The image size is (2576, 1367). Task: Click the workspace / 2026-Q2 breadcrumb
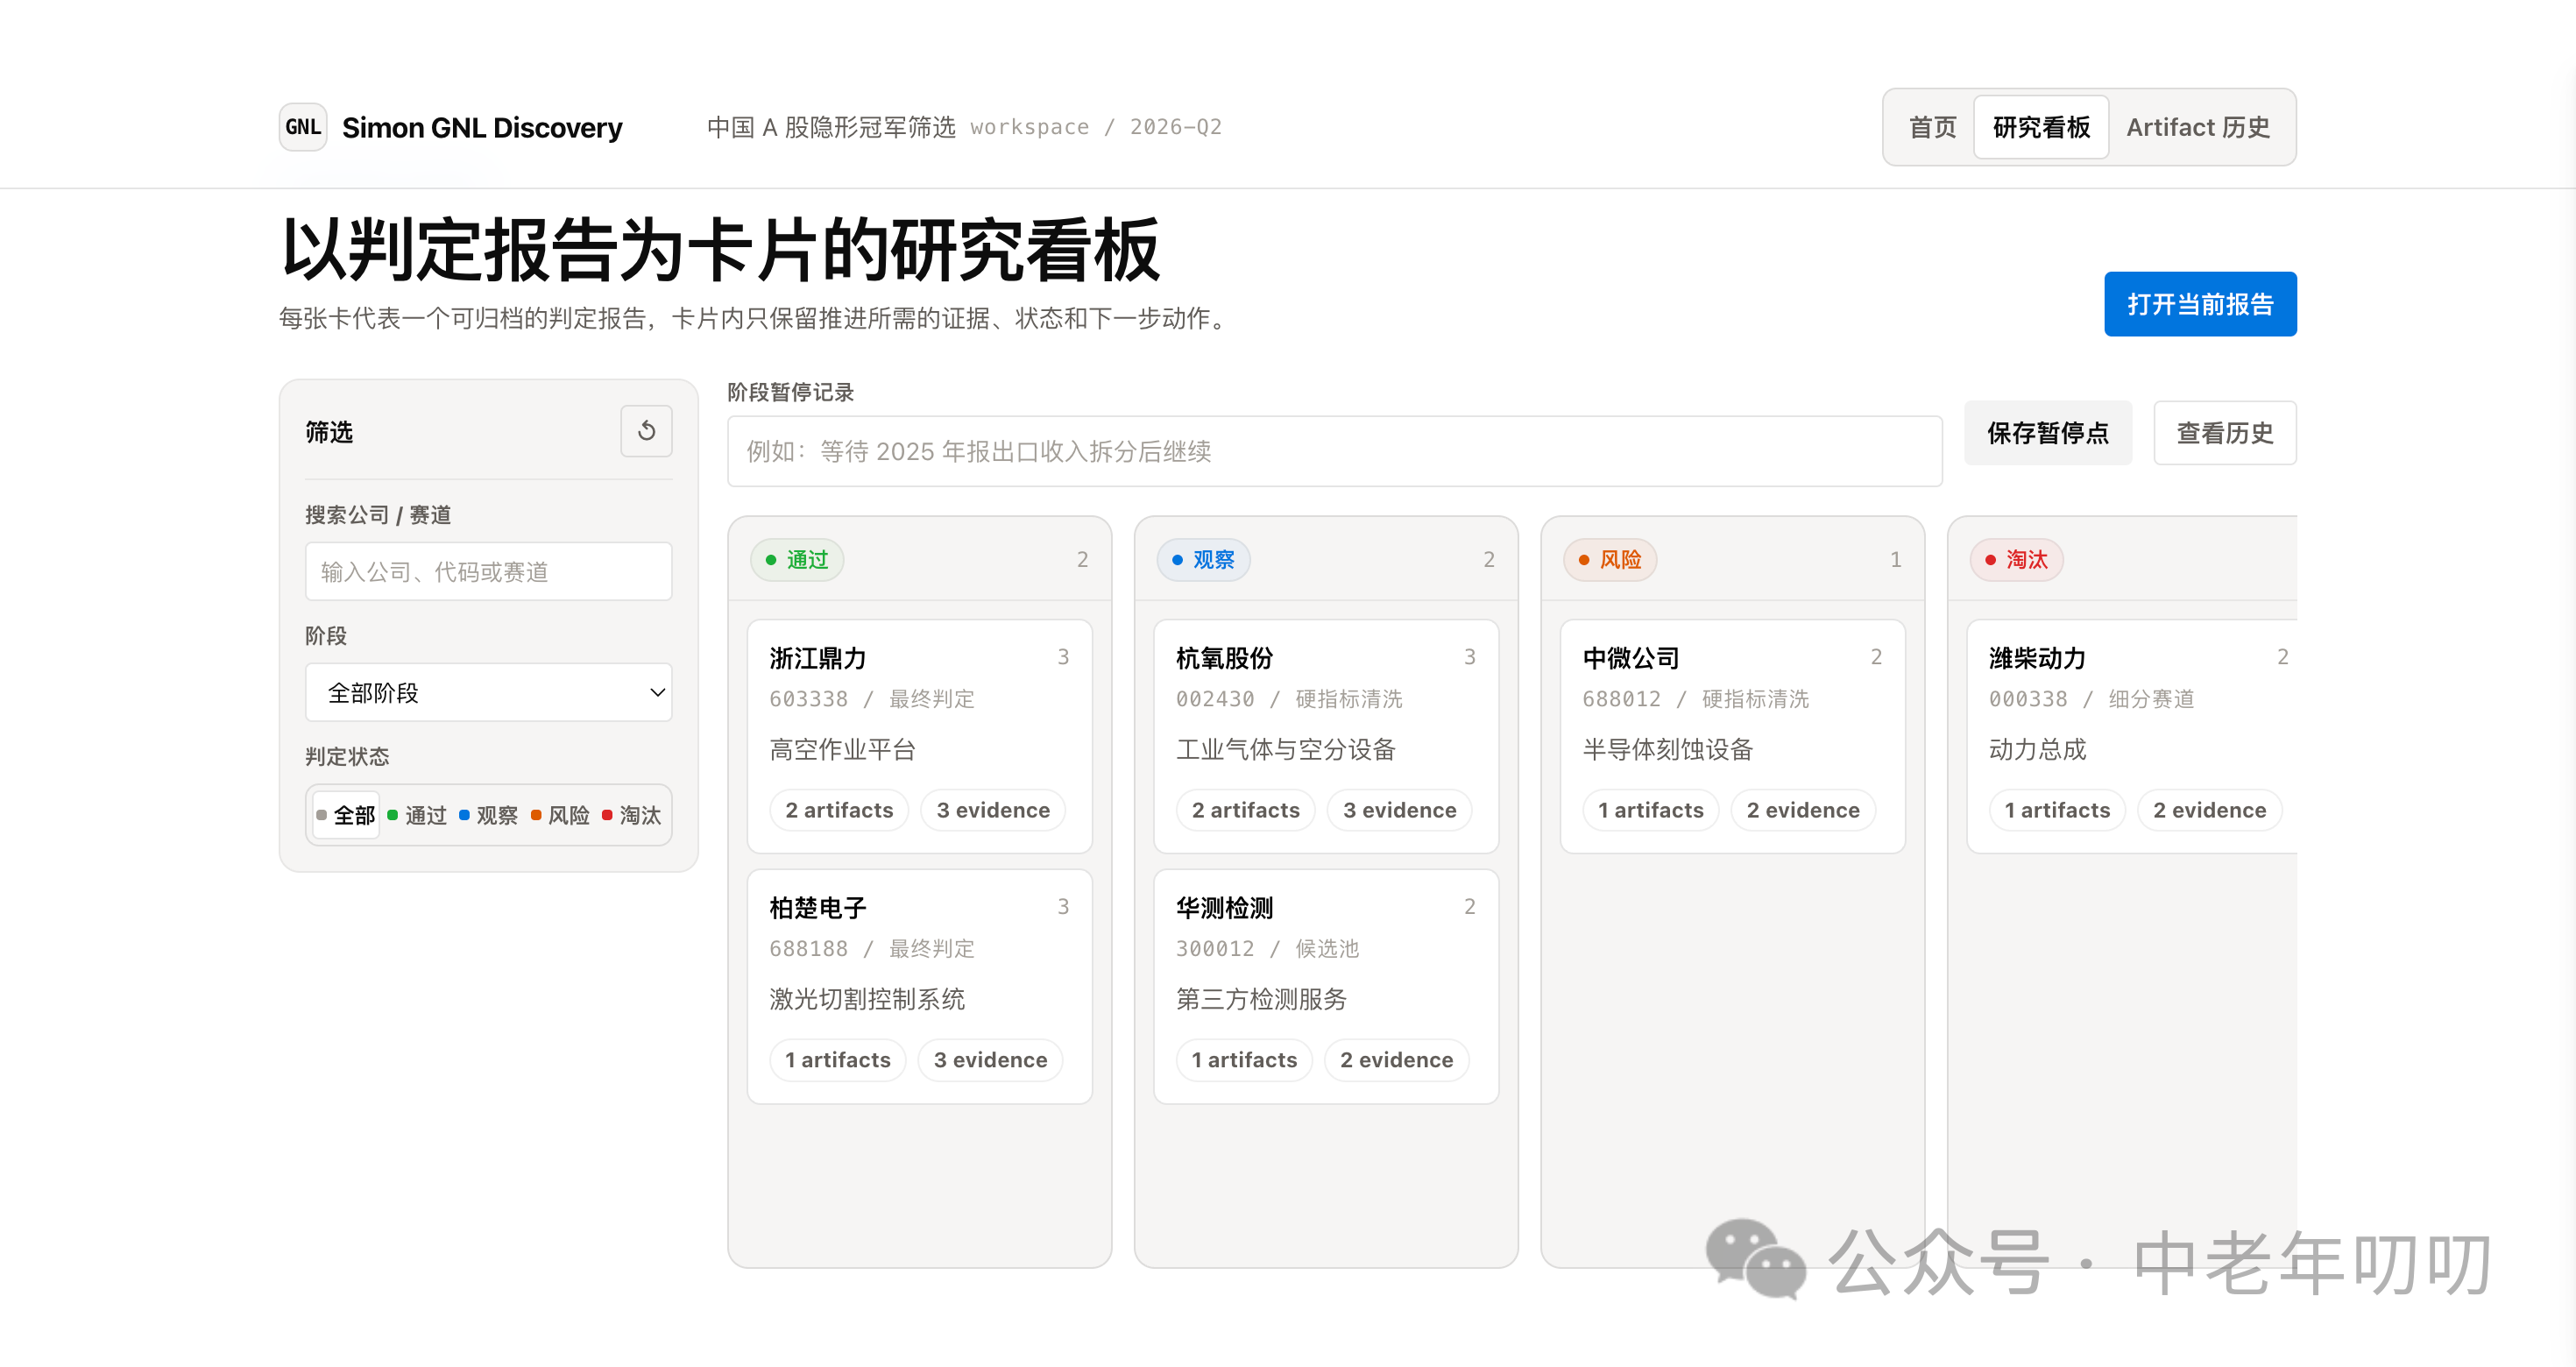click(x=1095, y=127)
